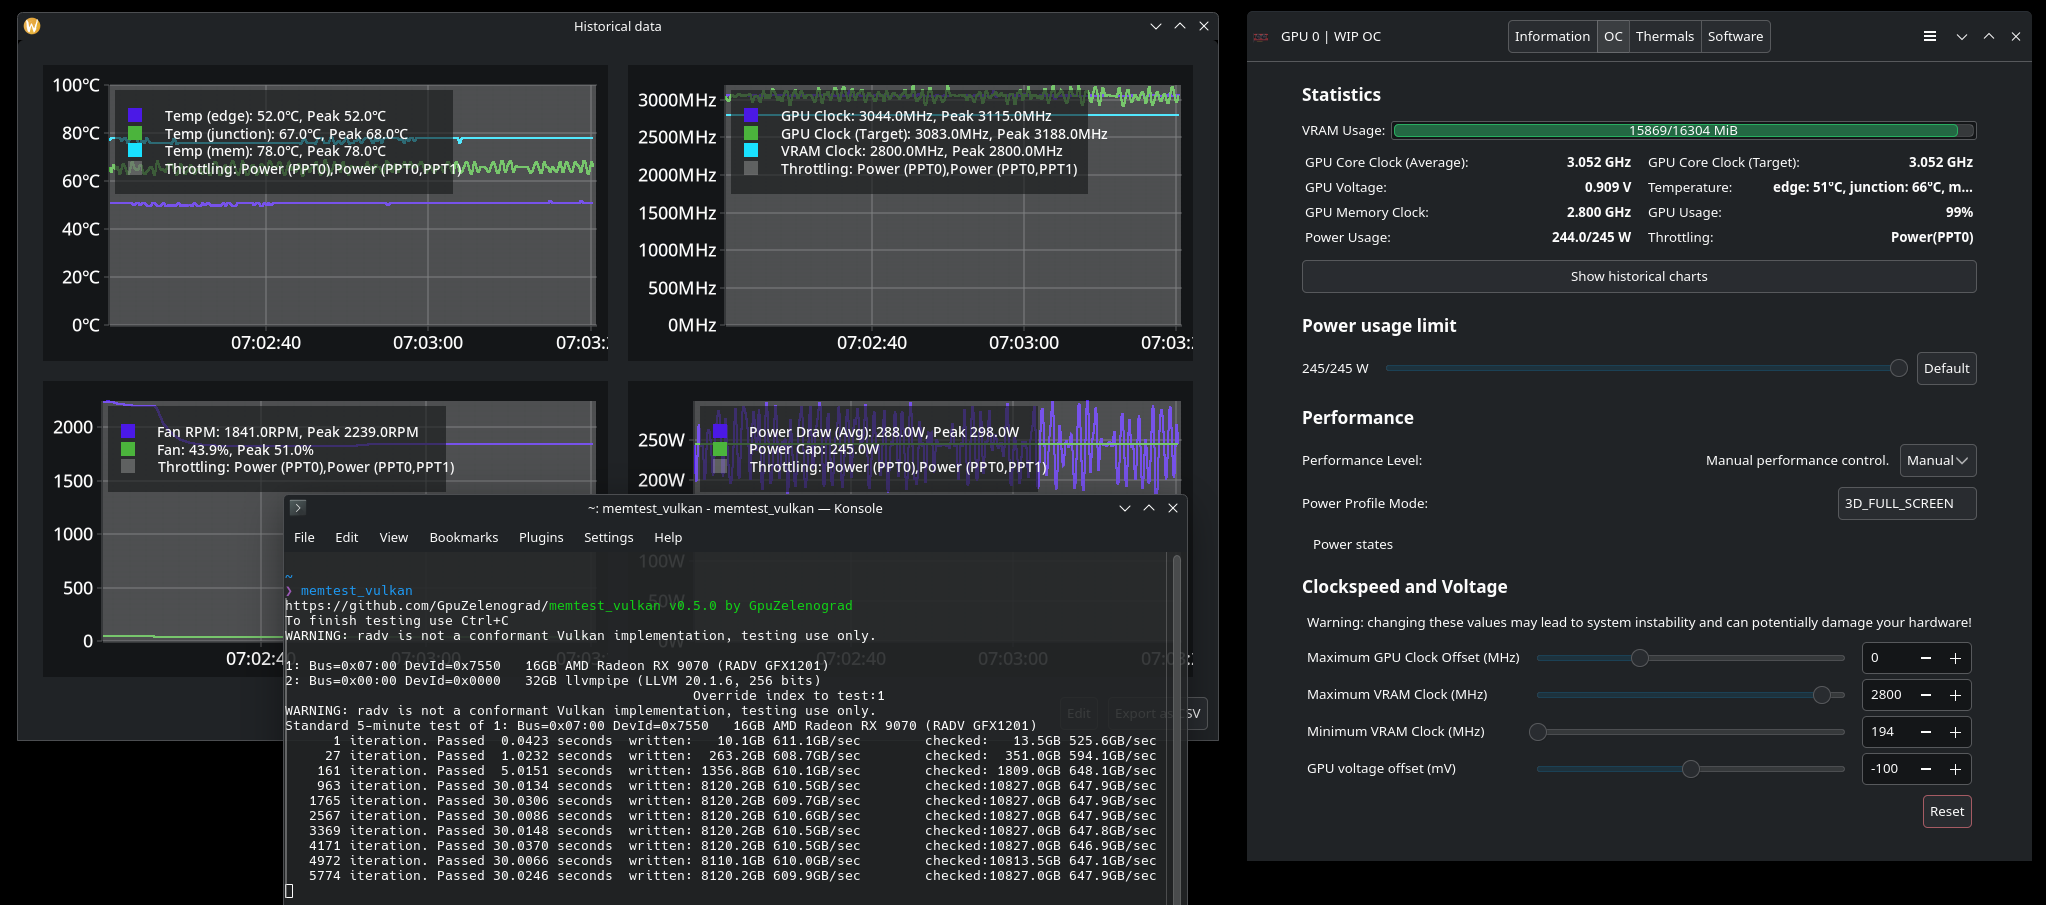Click the Throttling Power(PPT0) value in Statistics
The image size is (2046, 905).
[x=1931, y=237]
